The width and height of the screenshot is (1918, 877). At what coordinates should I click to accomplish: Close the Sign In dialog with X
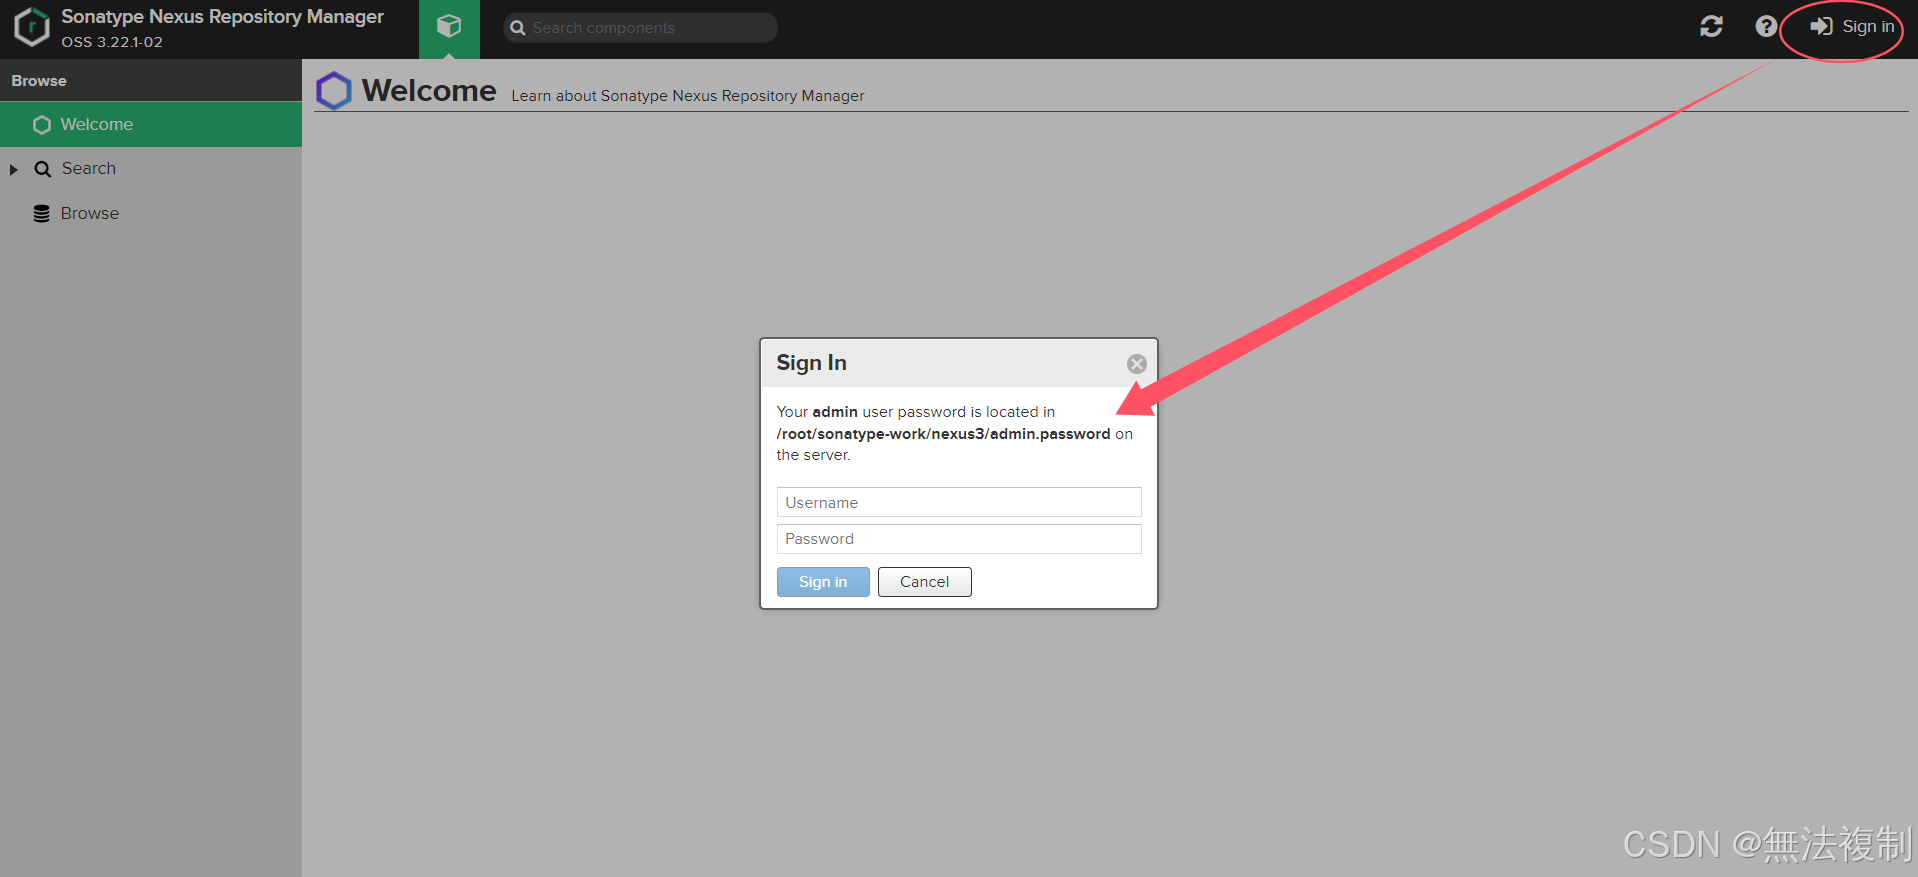click(1136, 364)
